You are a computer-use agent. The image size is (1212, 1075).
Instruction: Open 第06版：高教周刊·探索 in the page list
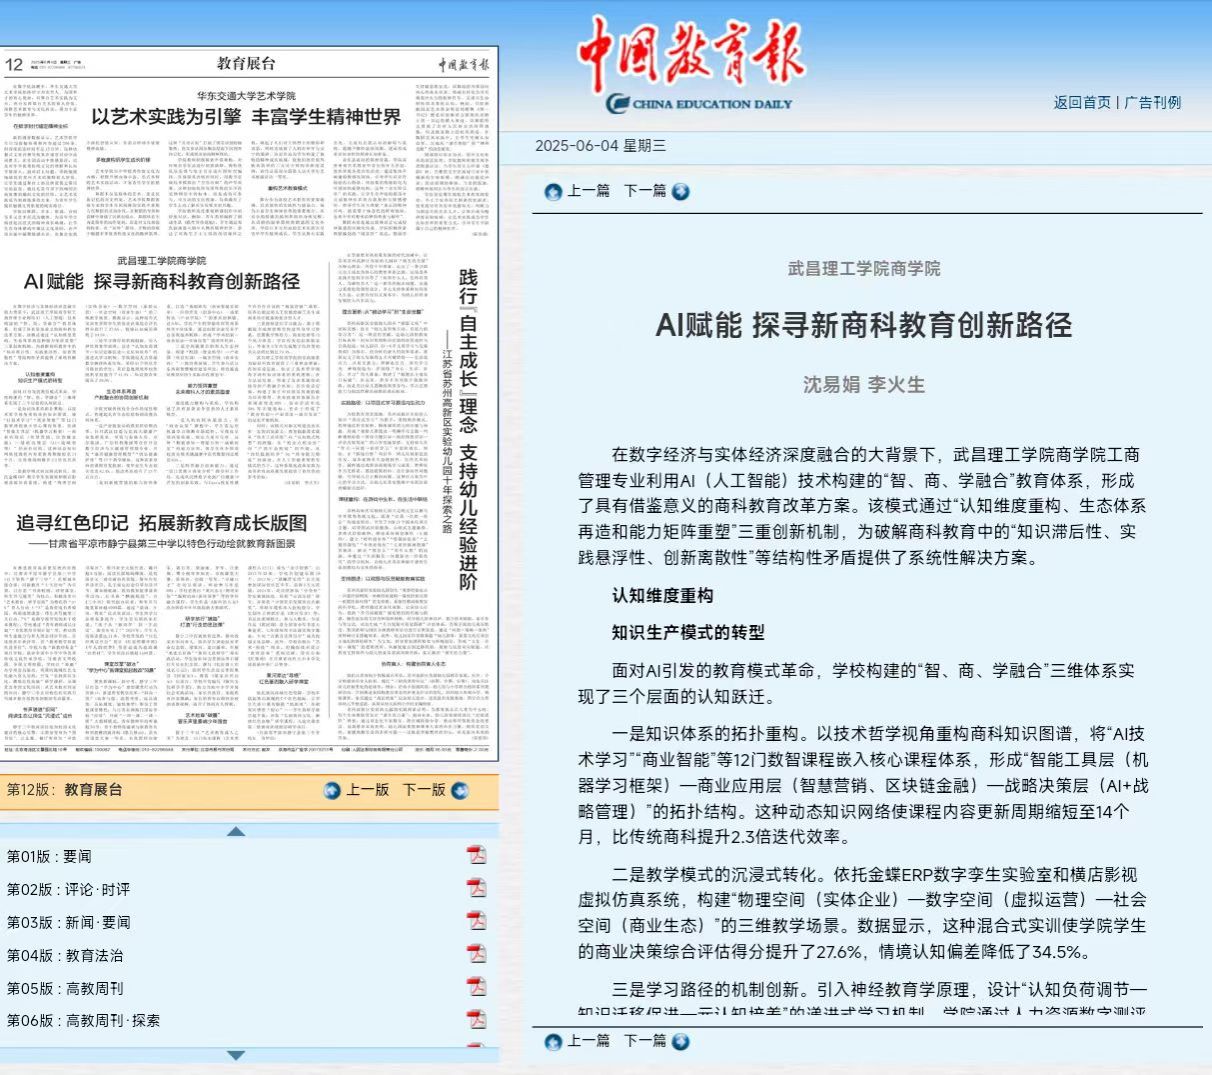coord(83,1021)
